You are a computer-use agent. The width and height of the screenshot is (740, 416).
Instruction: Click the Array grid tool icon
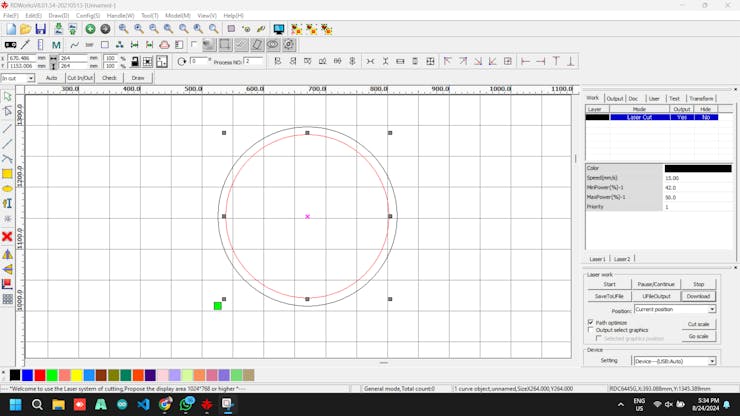point(7,299)
